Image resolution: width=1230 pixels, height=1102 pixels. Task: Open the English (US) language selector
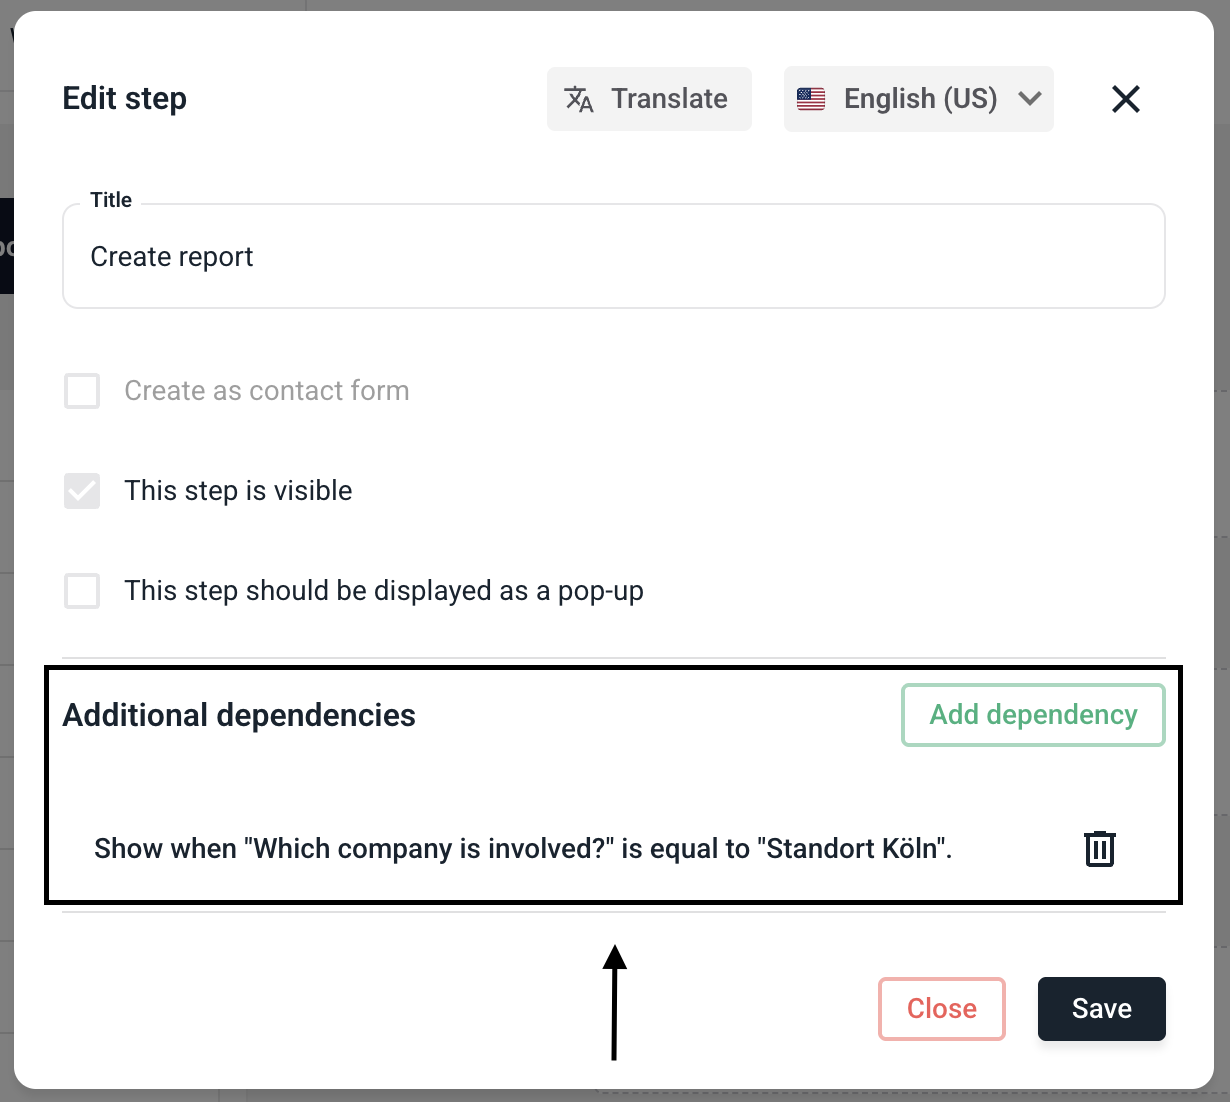coord(919,99)
